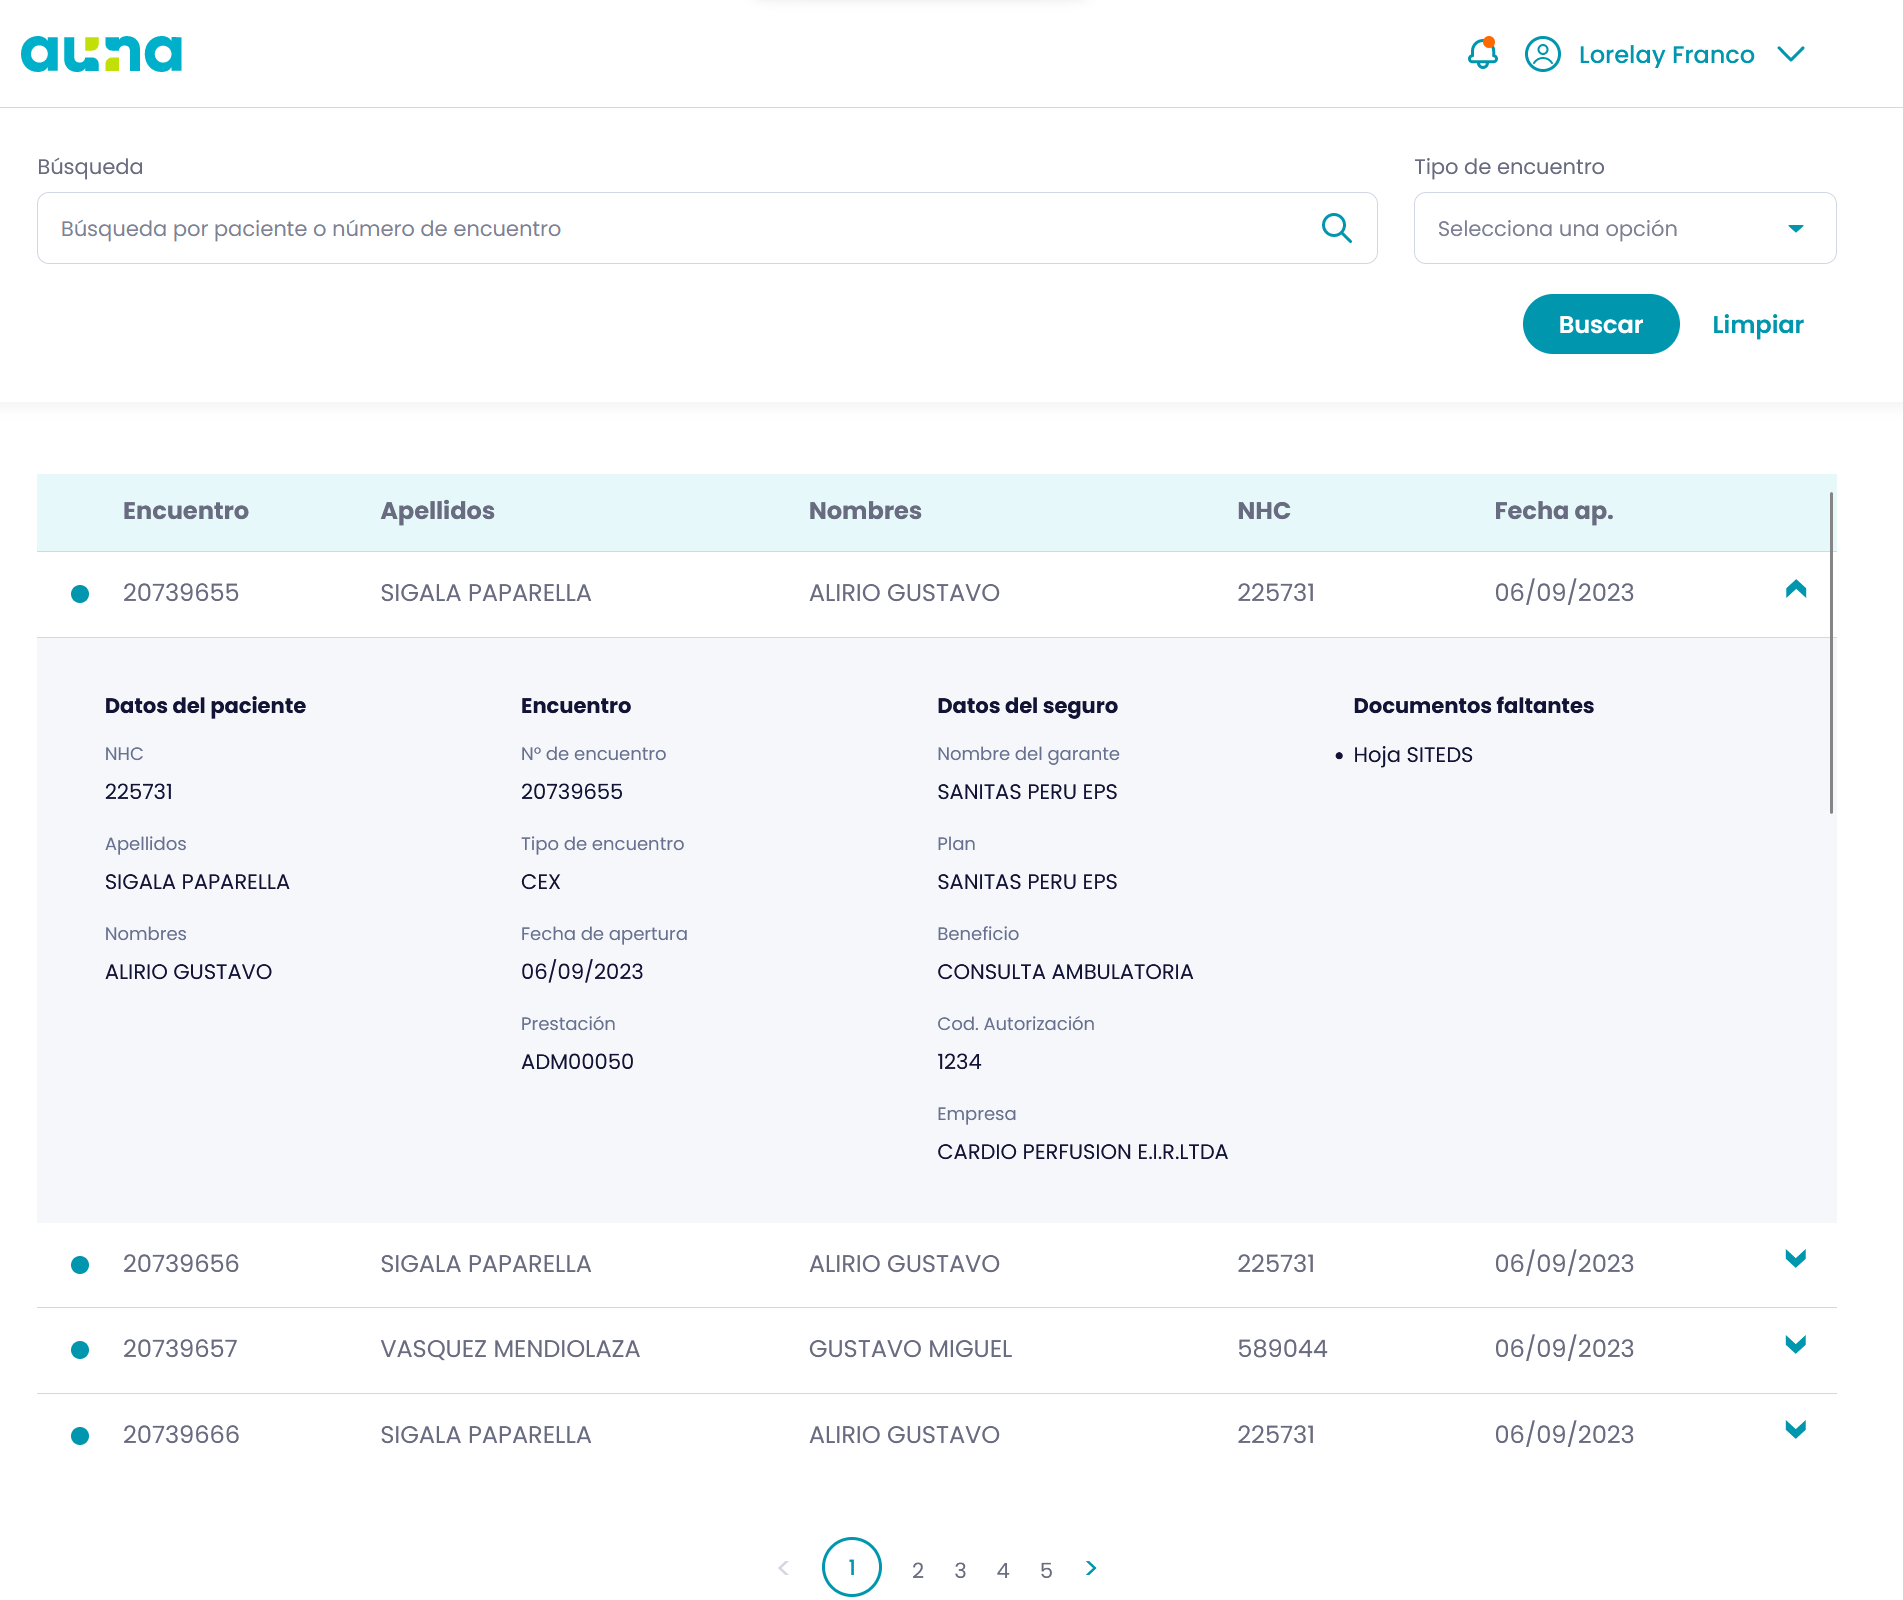The image size is (1903, 1600).
Task: Select page 2 in pagination
Action: click(x=917, y=1570)
